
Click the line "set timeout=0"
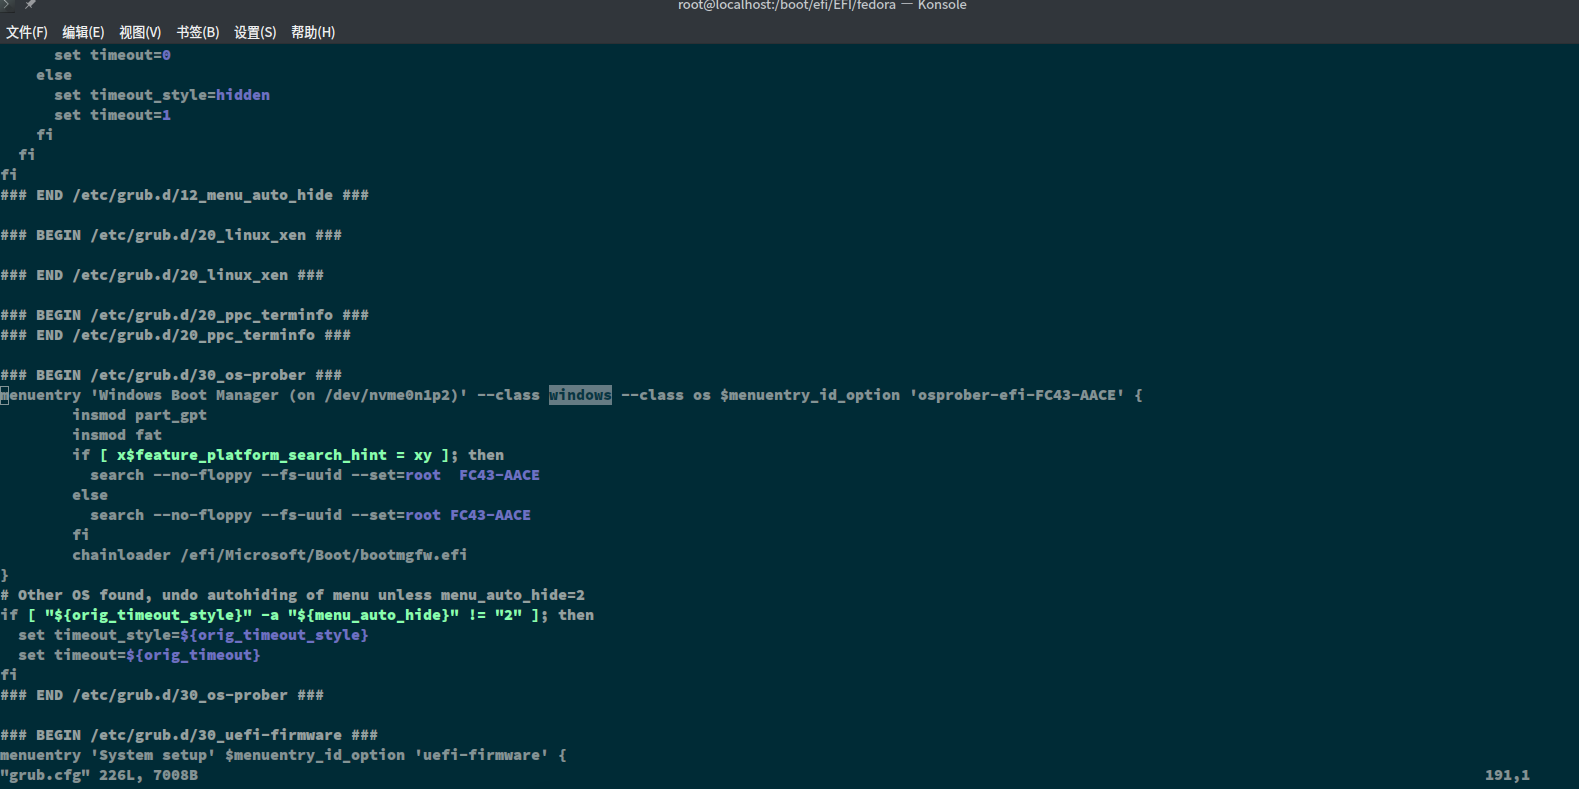coord(112,55)
